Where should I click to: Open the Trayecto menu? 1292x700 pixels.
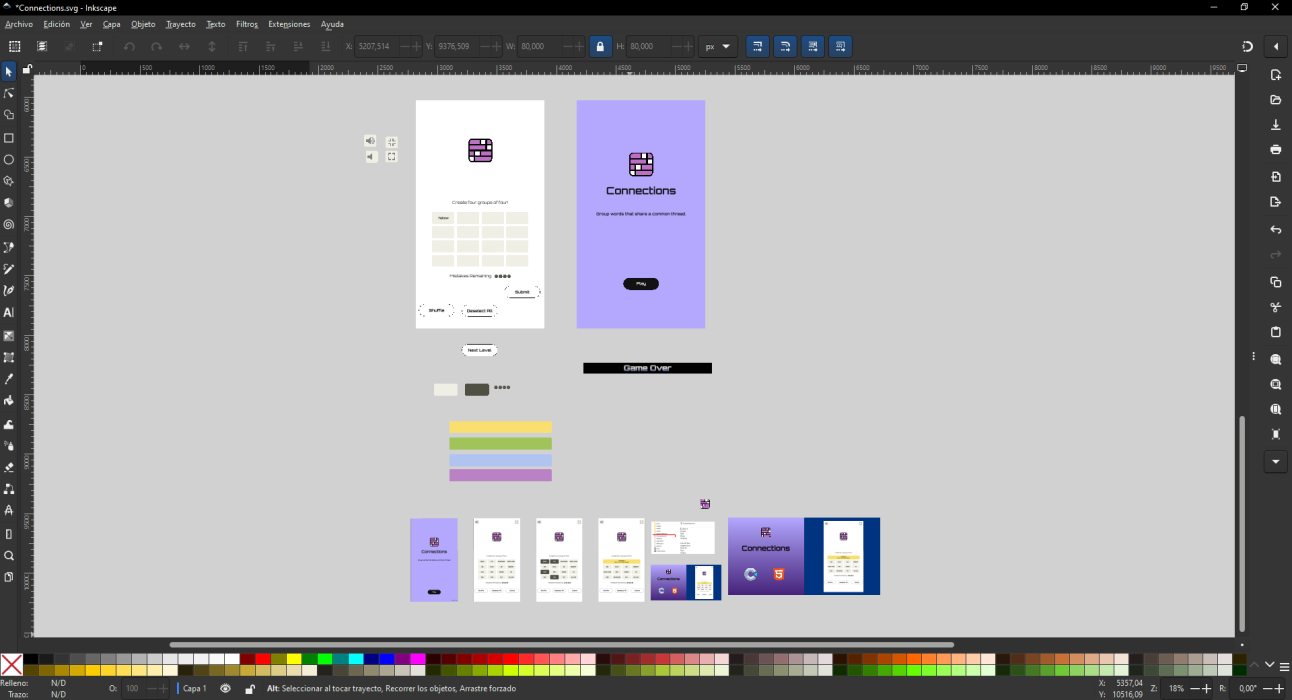[181, 24]
